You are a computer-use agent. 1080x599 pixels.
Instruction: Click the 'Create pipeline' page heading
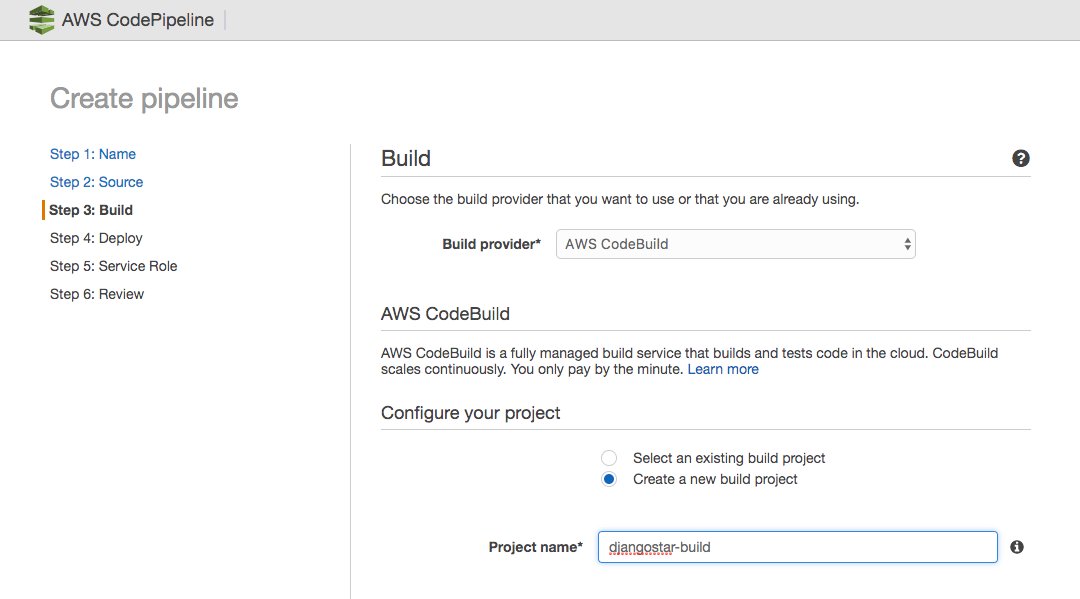point(144,99)
